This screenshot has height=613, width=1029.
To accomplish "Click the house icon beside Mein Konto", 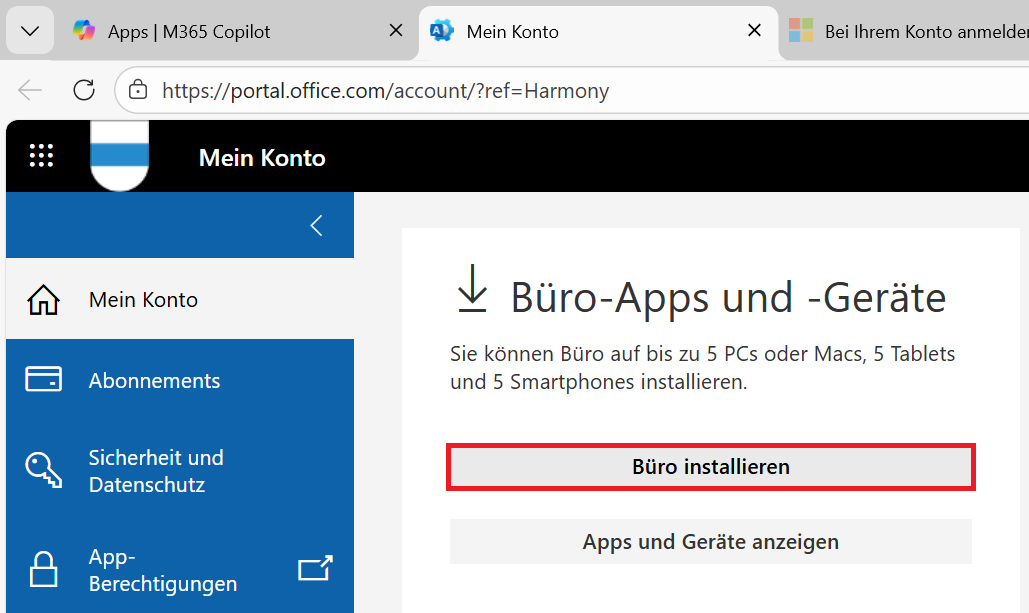I will 44,300.
